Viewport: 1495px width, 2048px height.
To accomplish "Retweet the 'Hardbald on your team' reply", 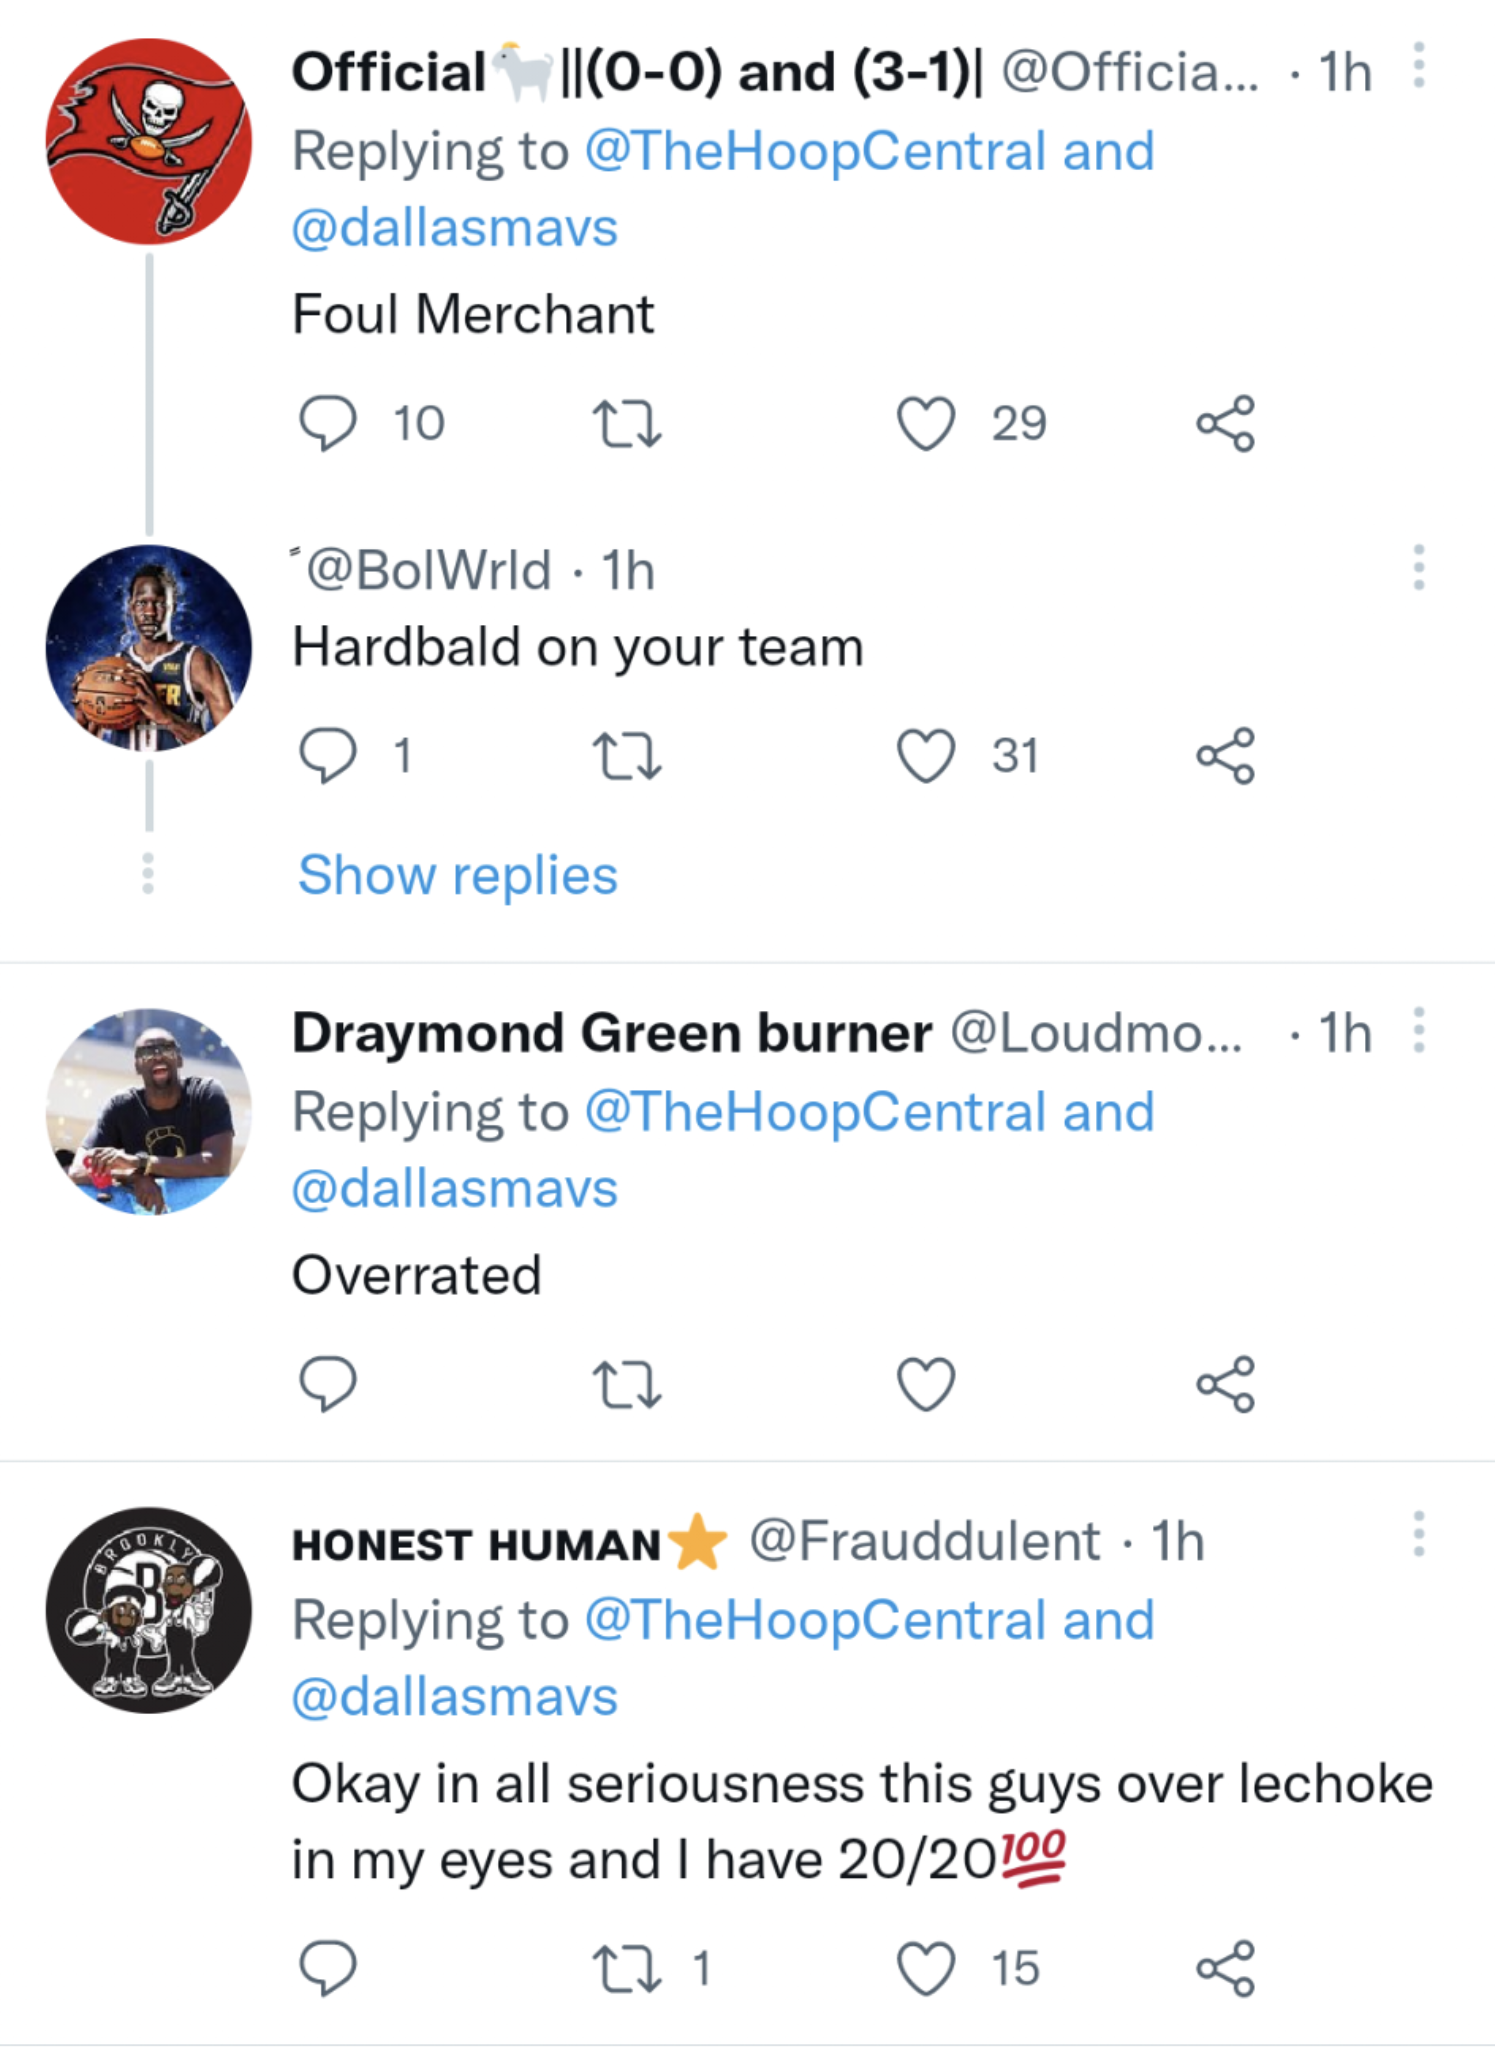I will pos(627,756).
